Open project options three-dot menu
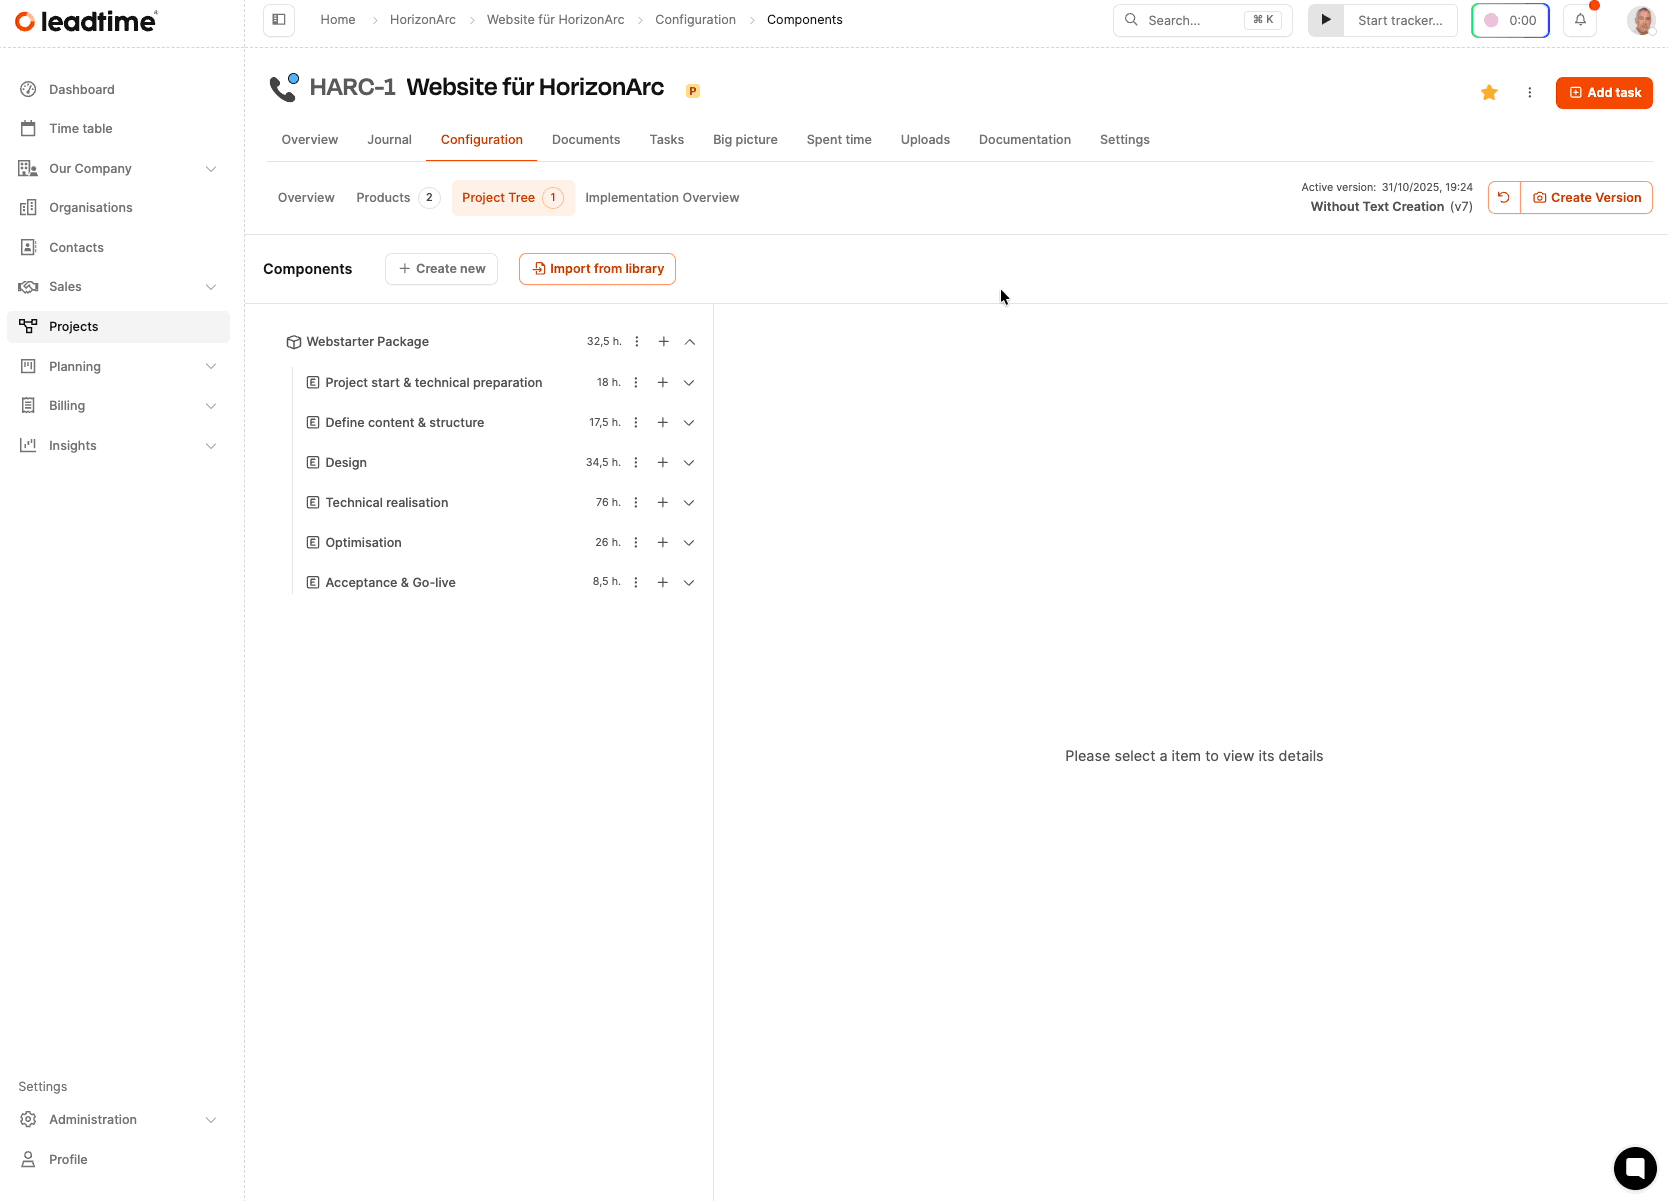 click(1529, 93)
